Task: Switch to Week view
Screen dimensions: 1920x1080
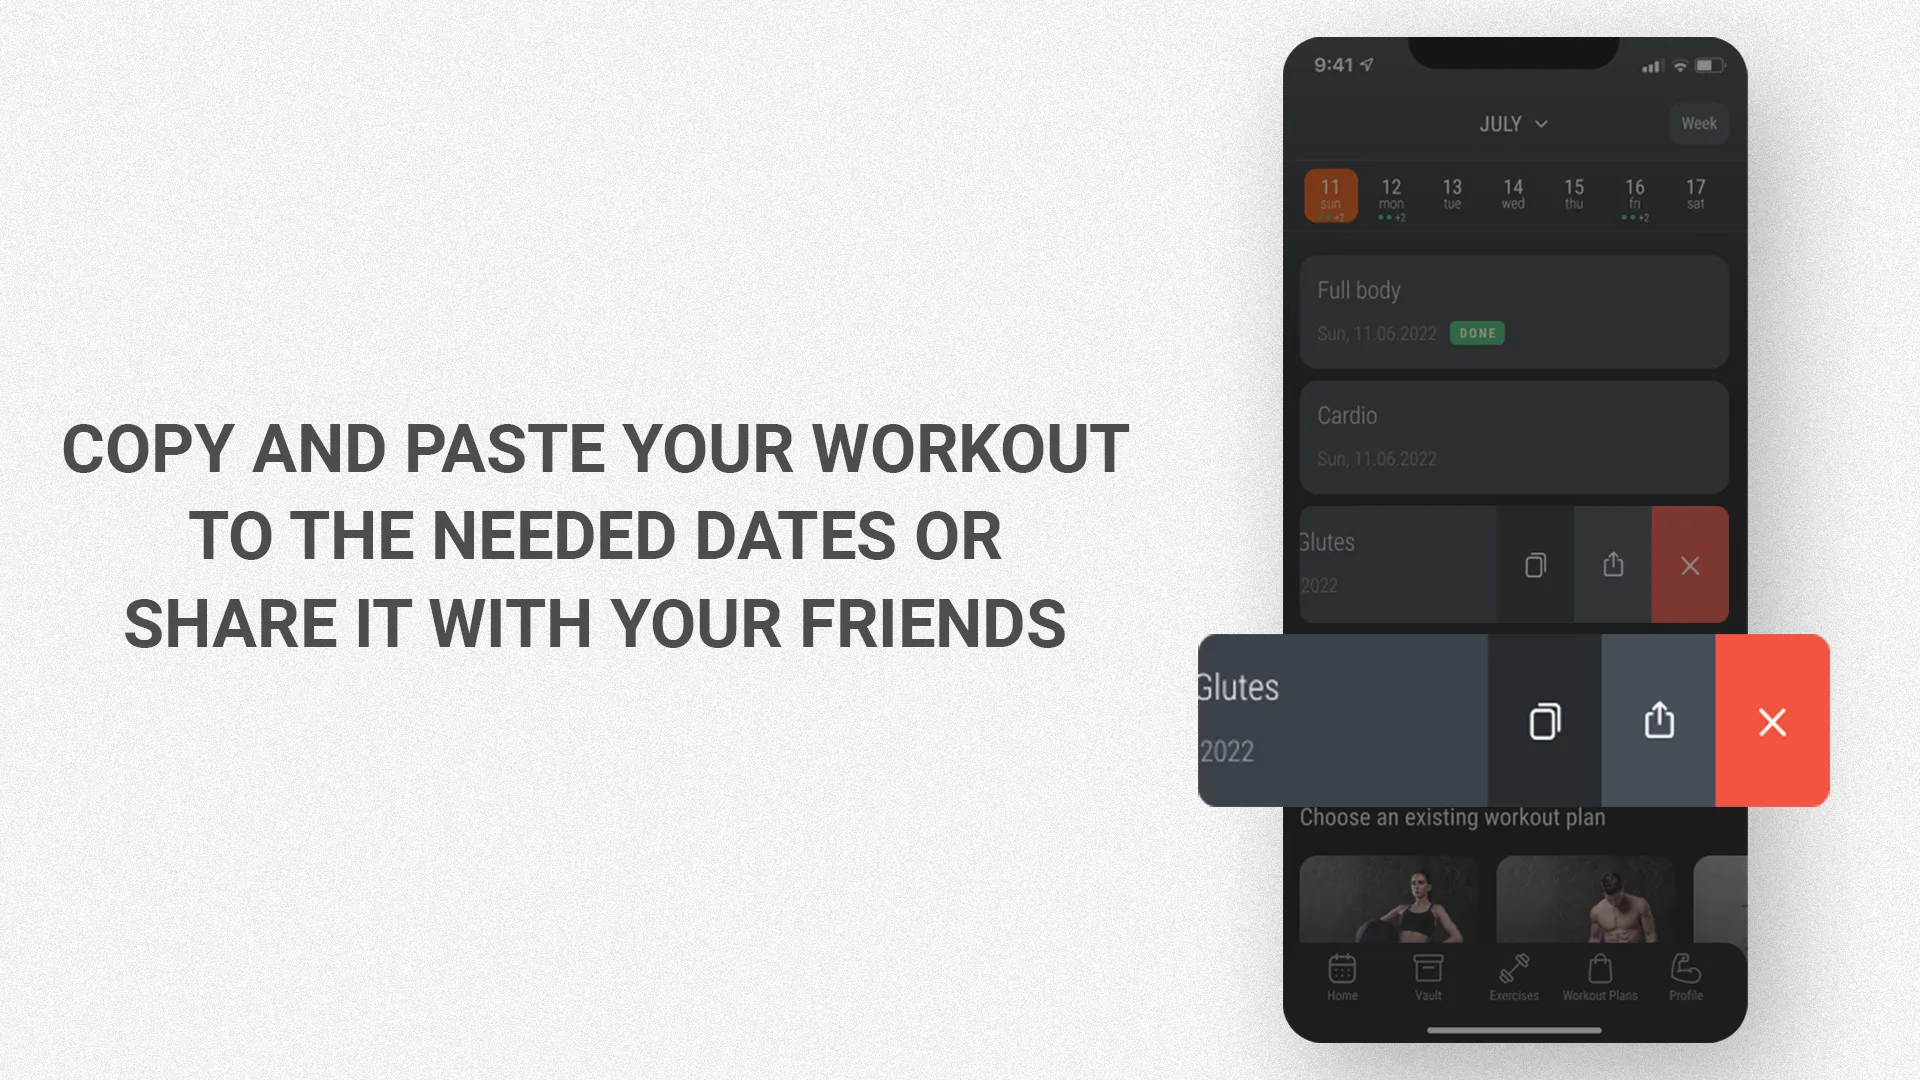Action: [1698, 123]
